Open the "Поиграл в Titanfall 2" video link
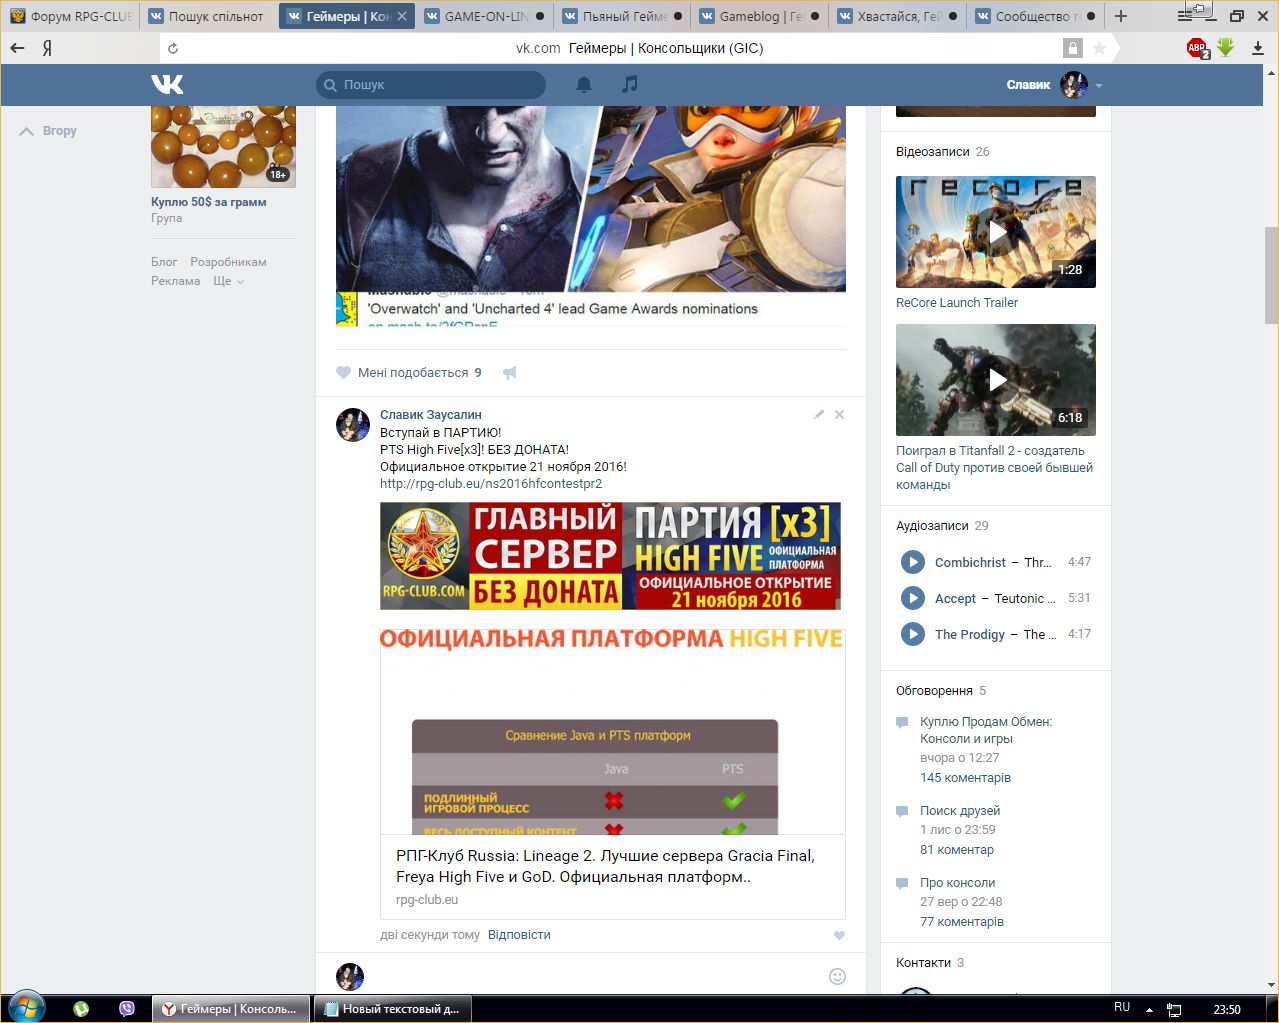The image size is (1279, 1023). click(x=995, y=468)
